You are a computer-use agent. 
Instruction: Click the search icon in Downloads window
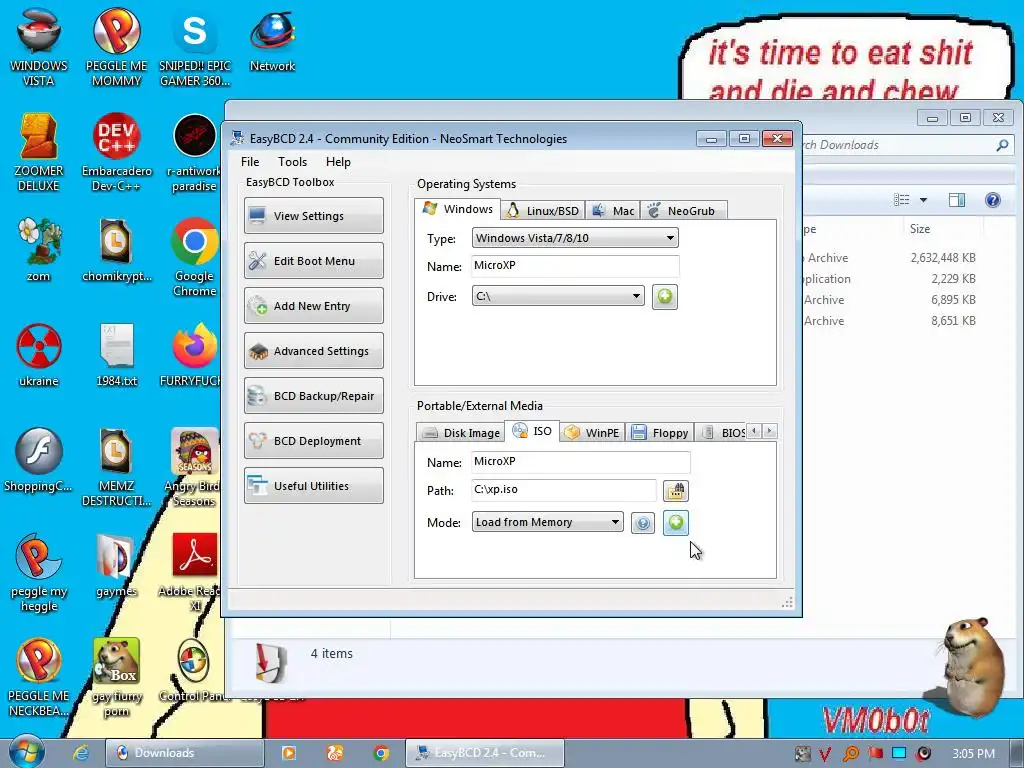pos(1002,145)
